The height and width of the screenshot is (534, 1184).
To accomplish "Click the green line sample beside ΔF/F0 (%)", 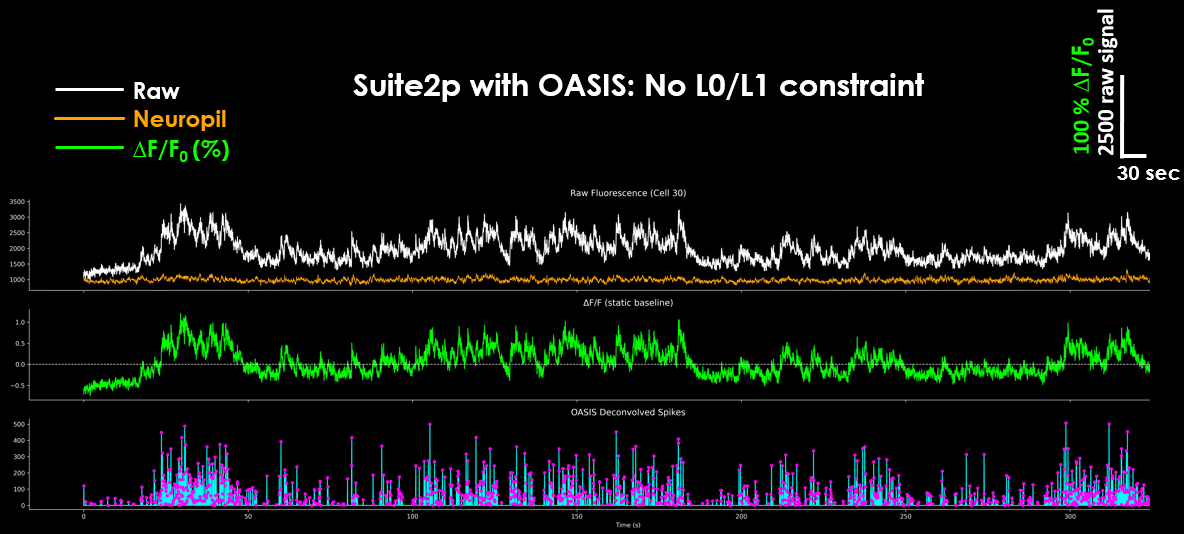I will click(90, 147).
